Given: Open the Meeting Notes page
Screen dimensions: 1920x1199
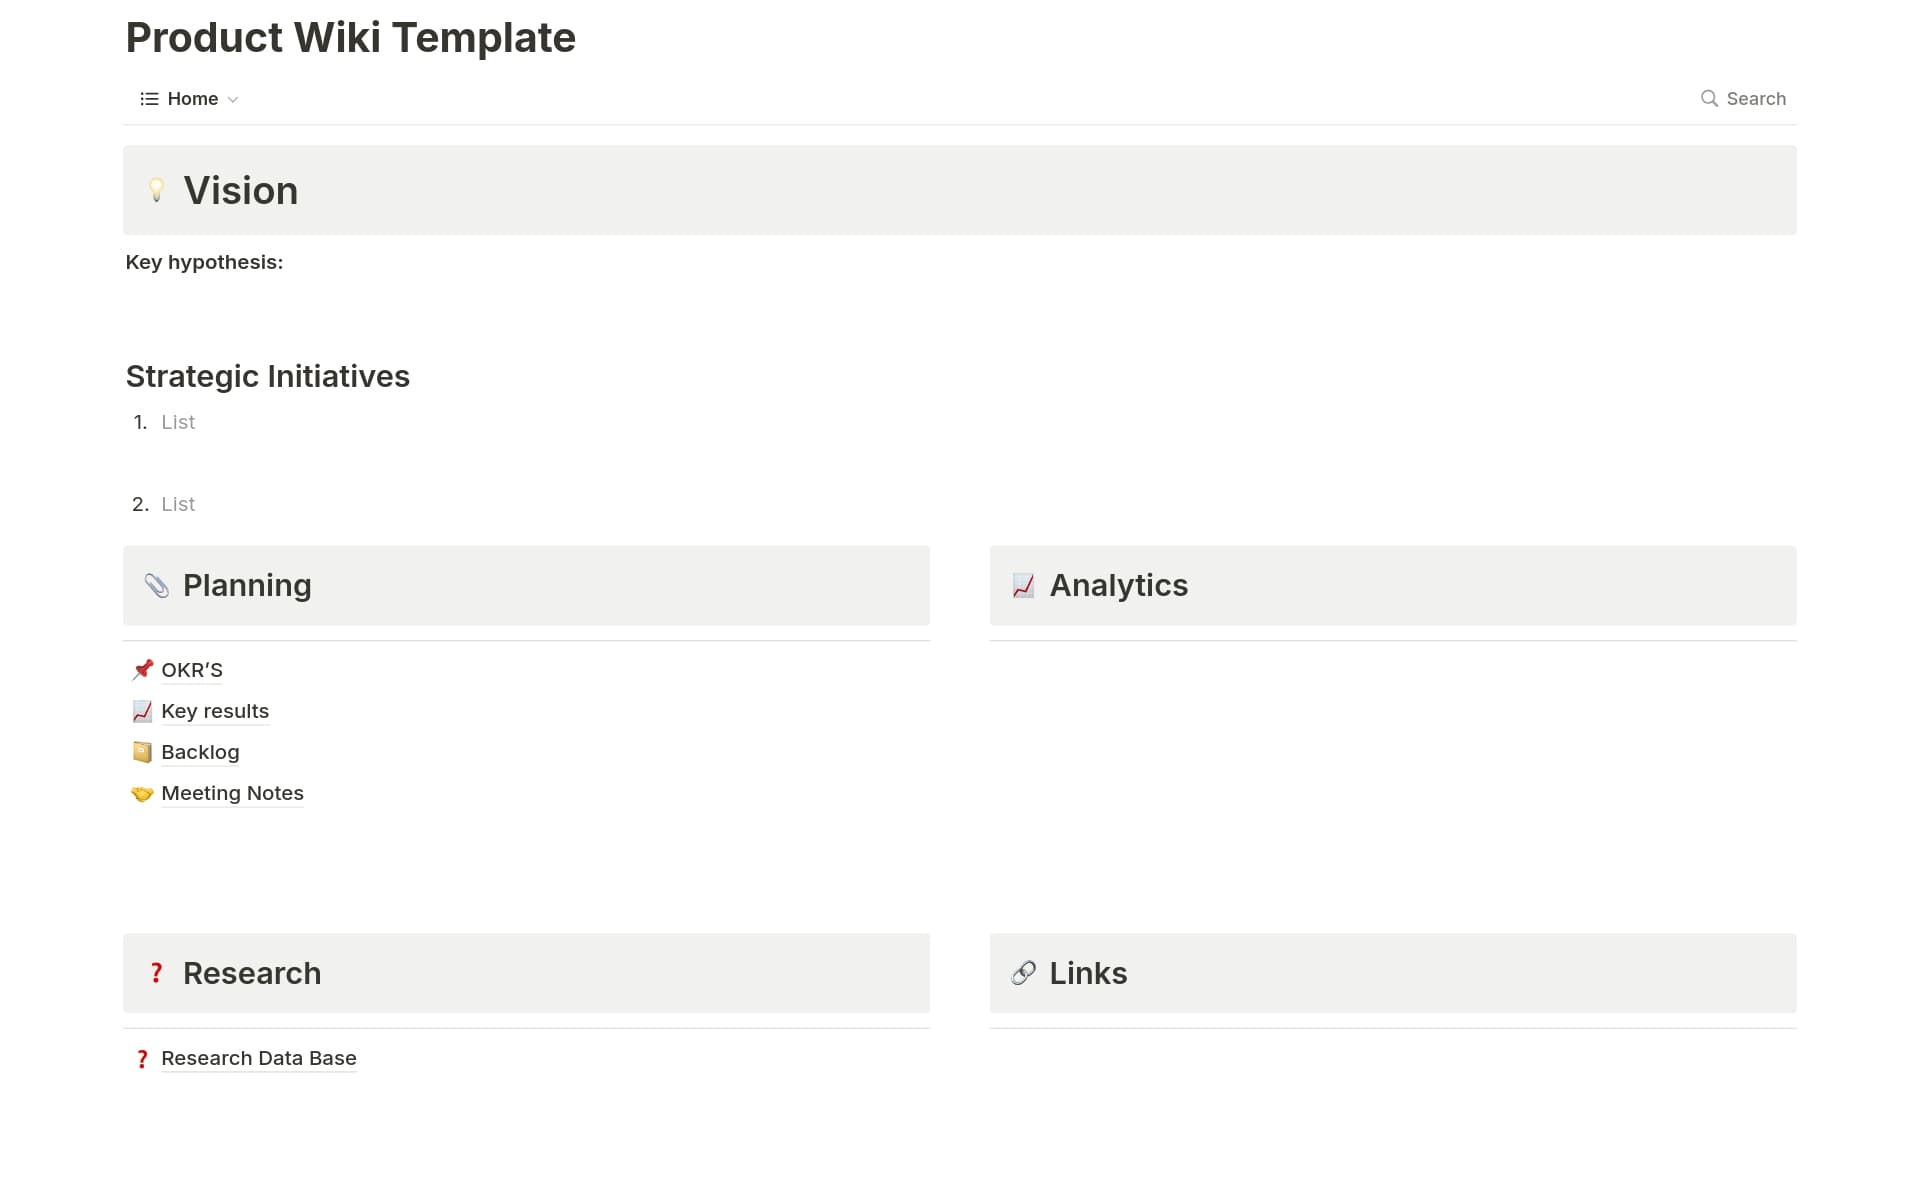Looking at the screenshot, I should tap(231, 793).
